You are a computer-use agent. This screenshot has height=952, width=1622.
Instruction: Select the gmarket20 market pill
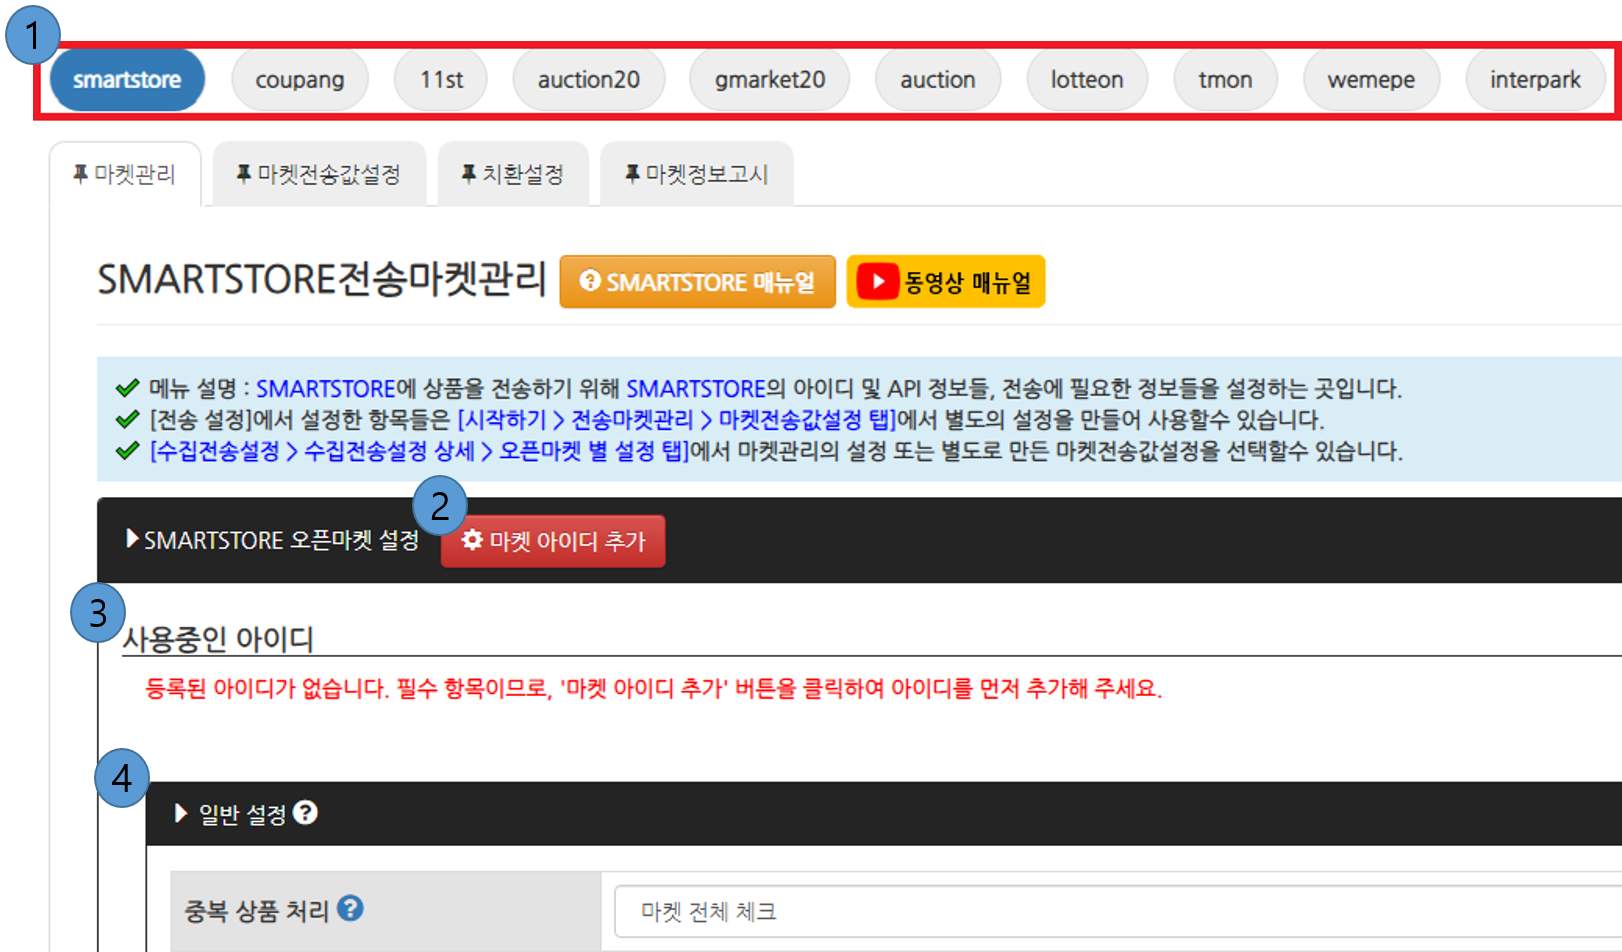tap(769, 80)
